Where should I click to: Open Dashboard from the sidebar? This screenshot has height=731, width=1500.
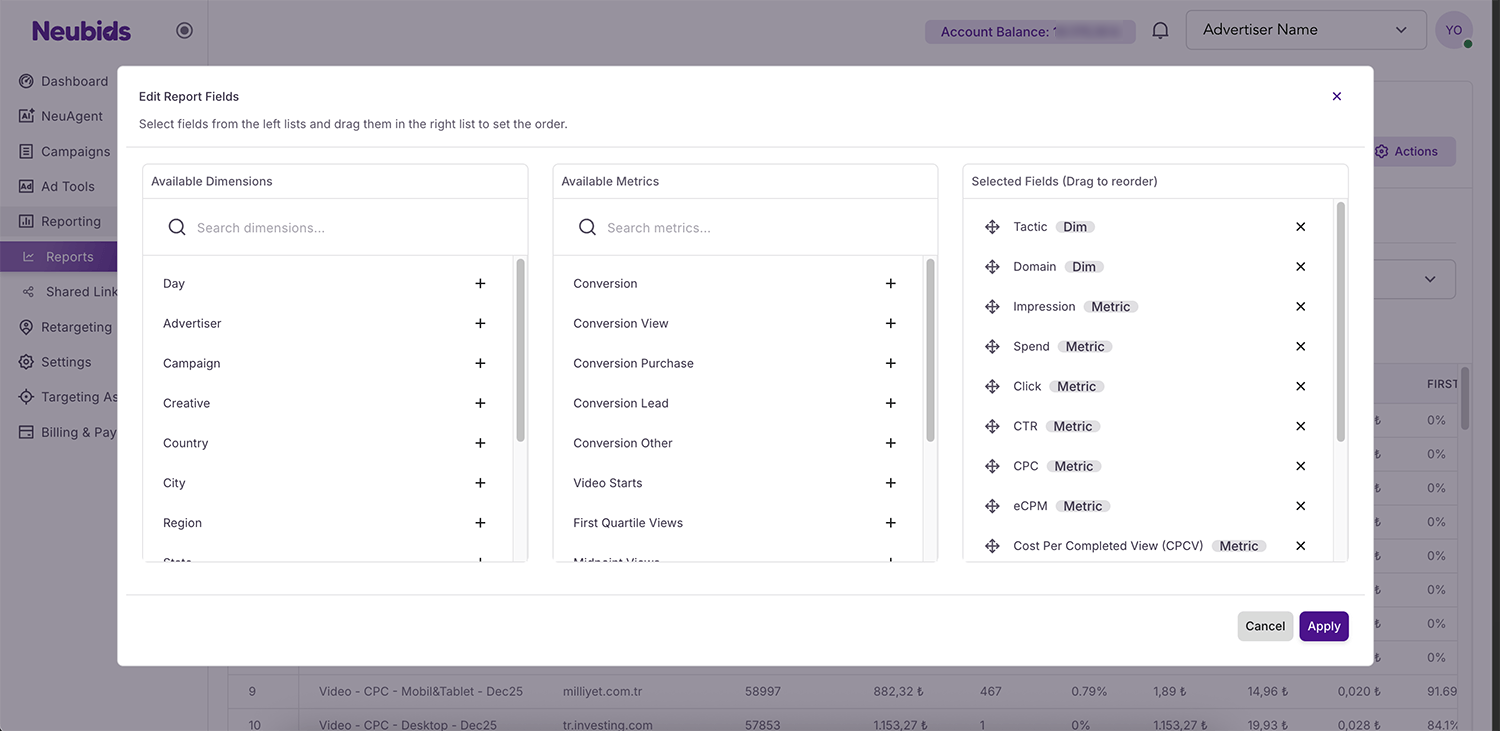pos(73,82)
